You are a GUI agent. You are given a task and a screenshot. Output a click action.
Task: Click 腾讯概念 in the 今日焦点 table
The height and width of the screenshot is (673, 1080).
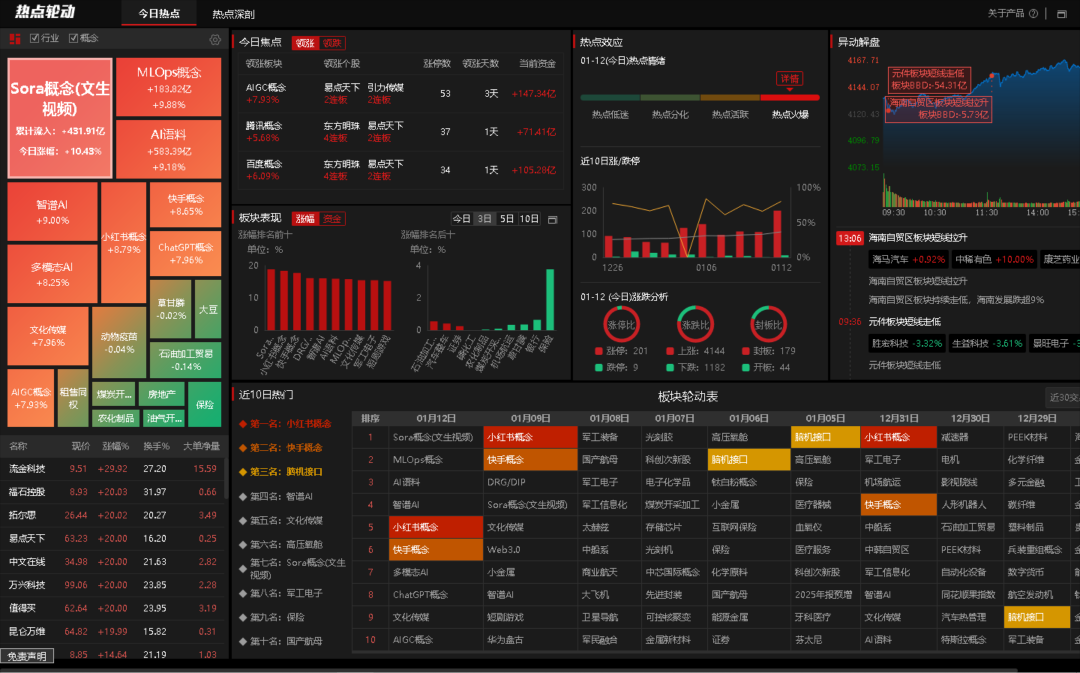(x=264, y=125)
